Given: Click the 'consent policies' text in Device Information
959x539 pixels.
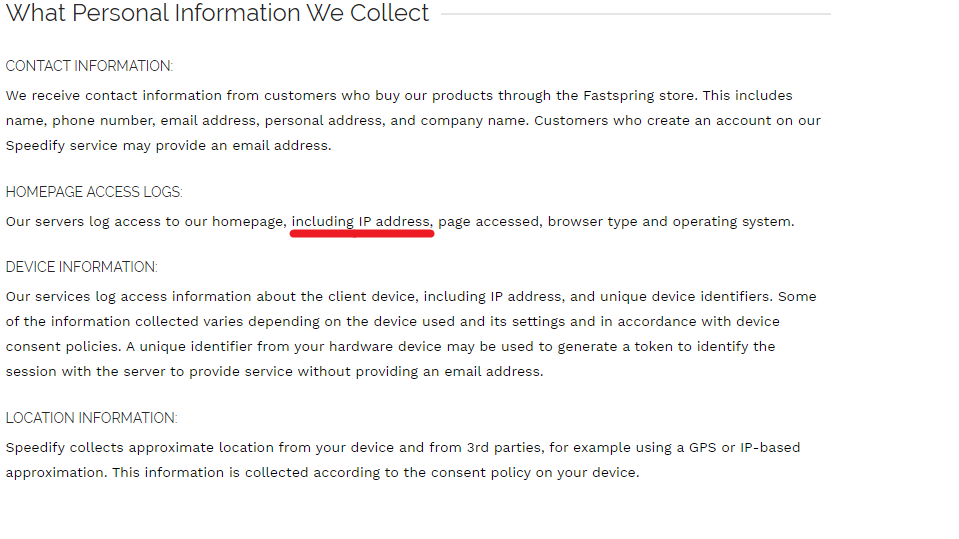Looking at the screenshot, I should [x=62, y=347].
